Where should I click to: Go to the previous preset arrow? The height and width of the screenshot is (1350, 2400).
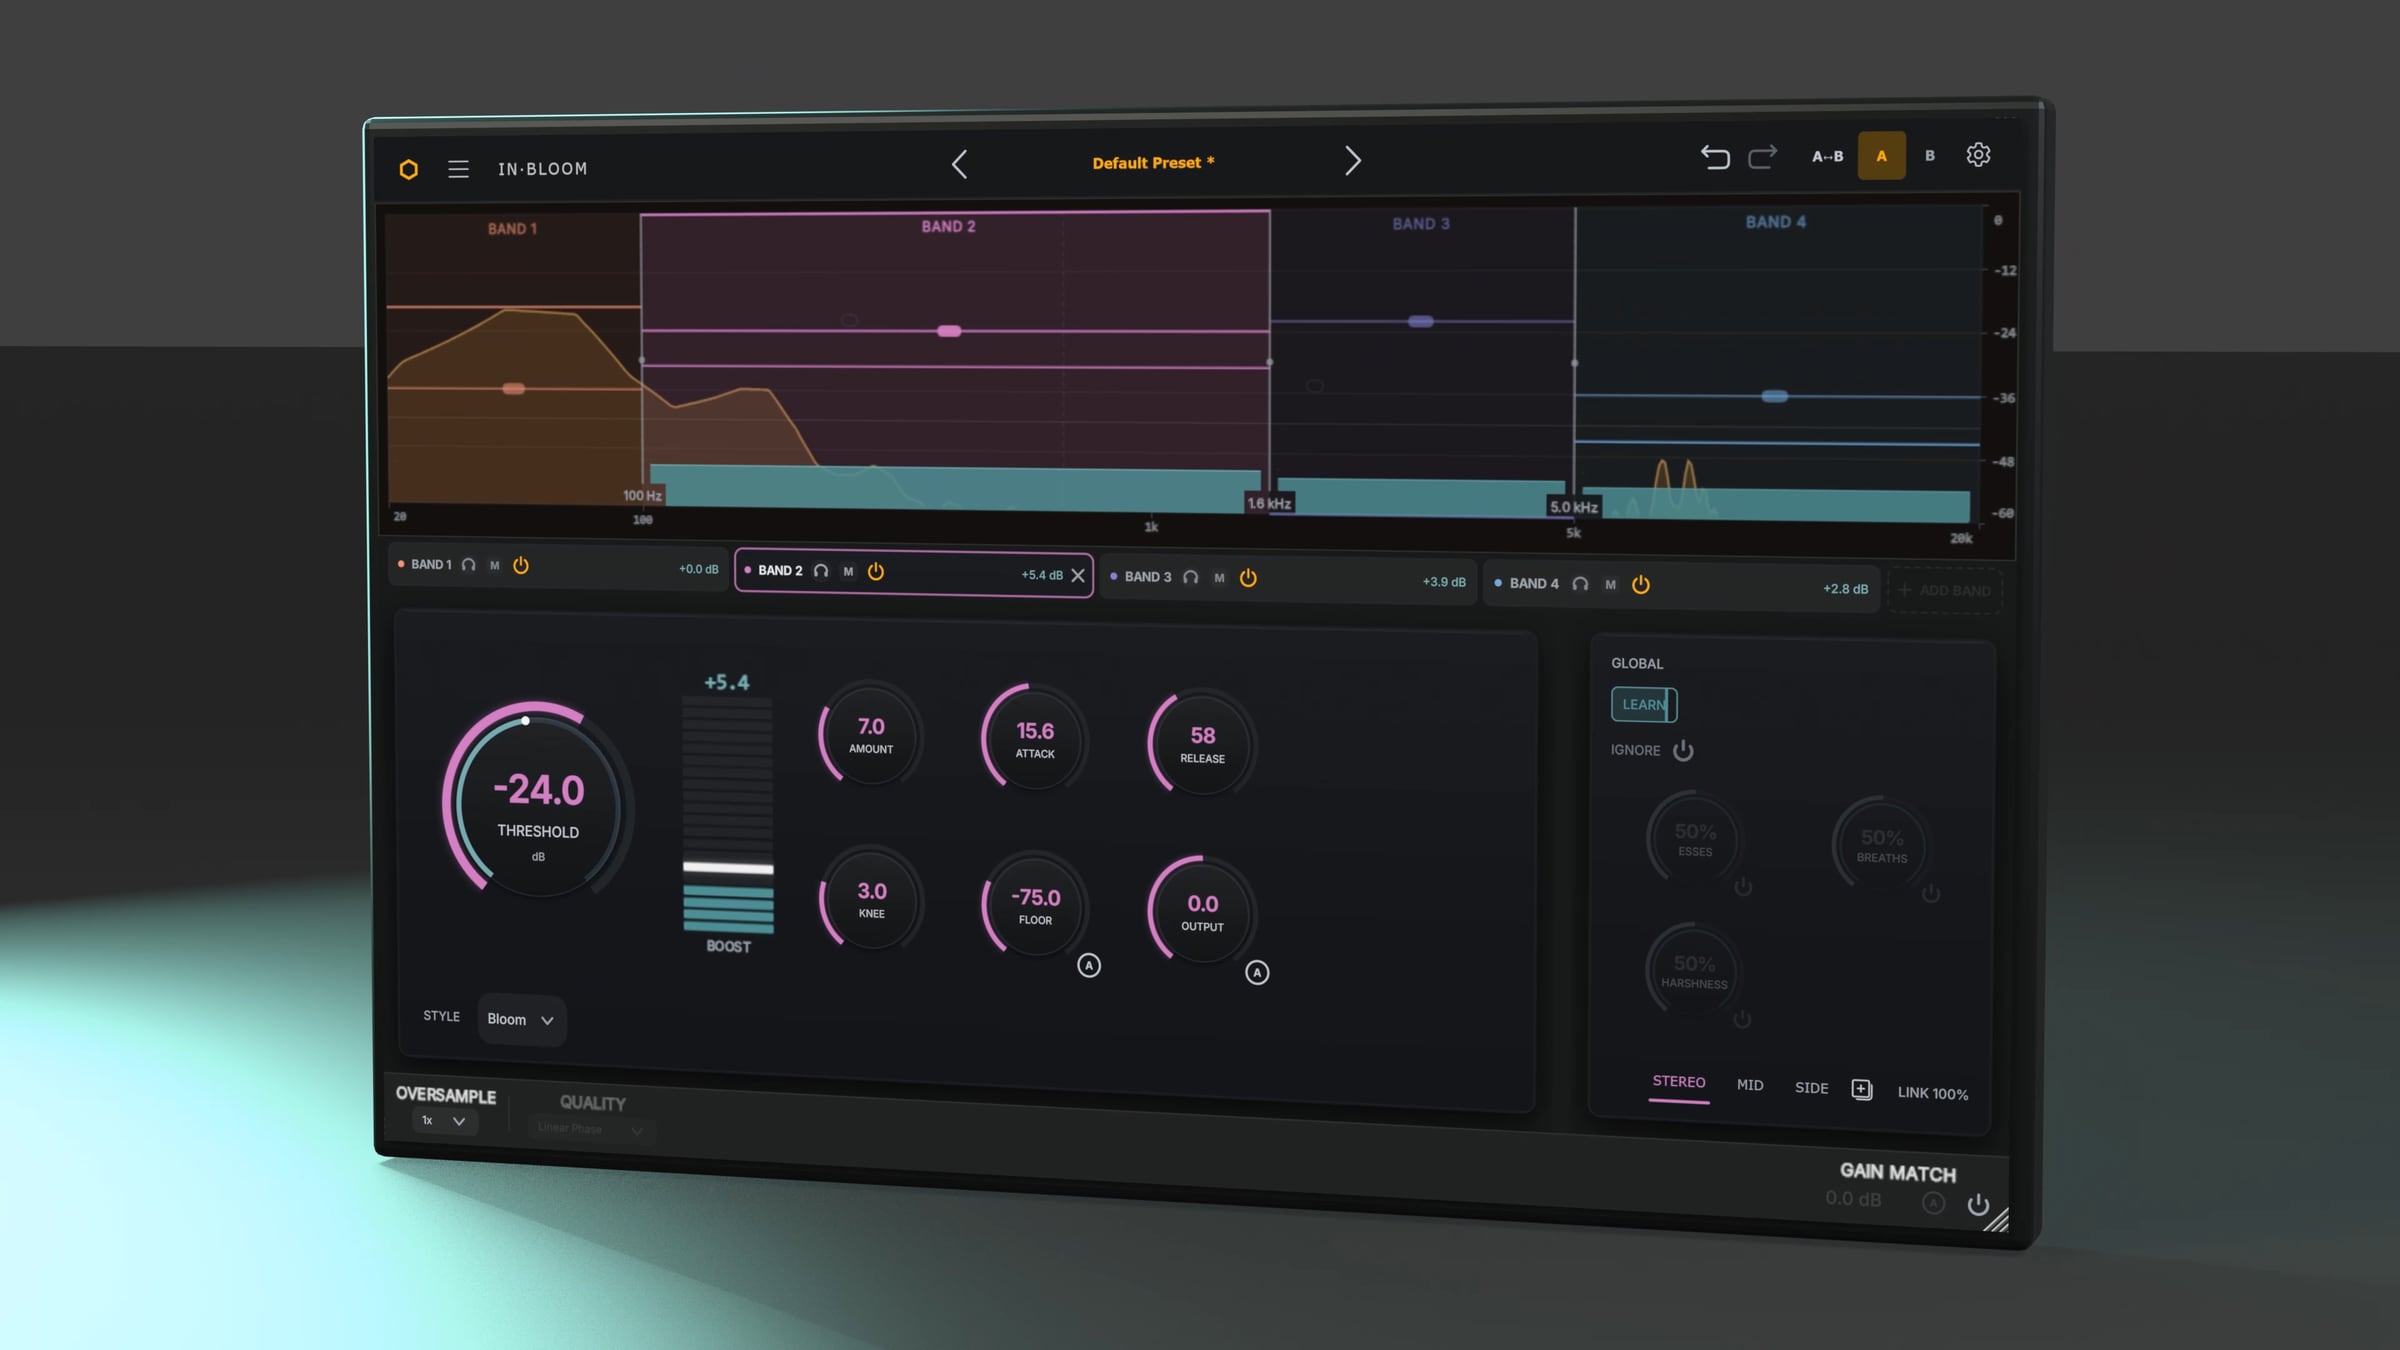(959, 164)
